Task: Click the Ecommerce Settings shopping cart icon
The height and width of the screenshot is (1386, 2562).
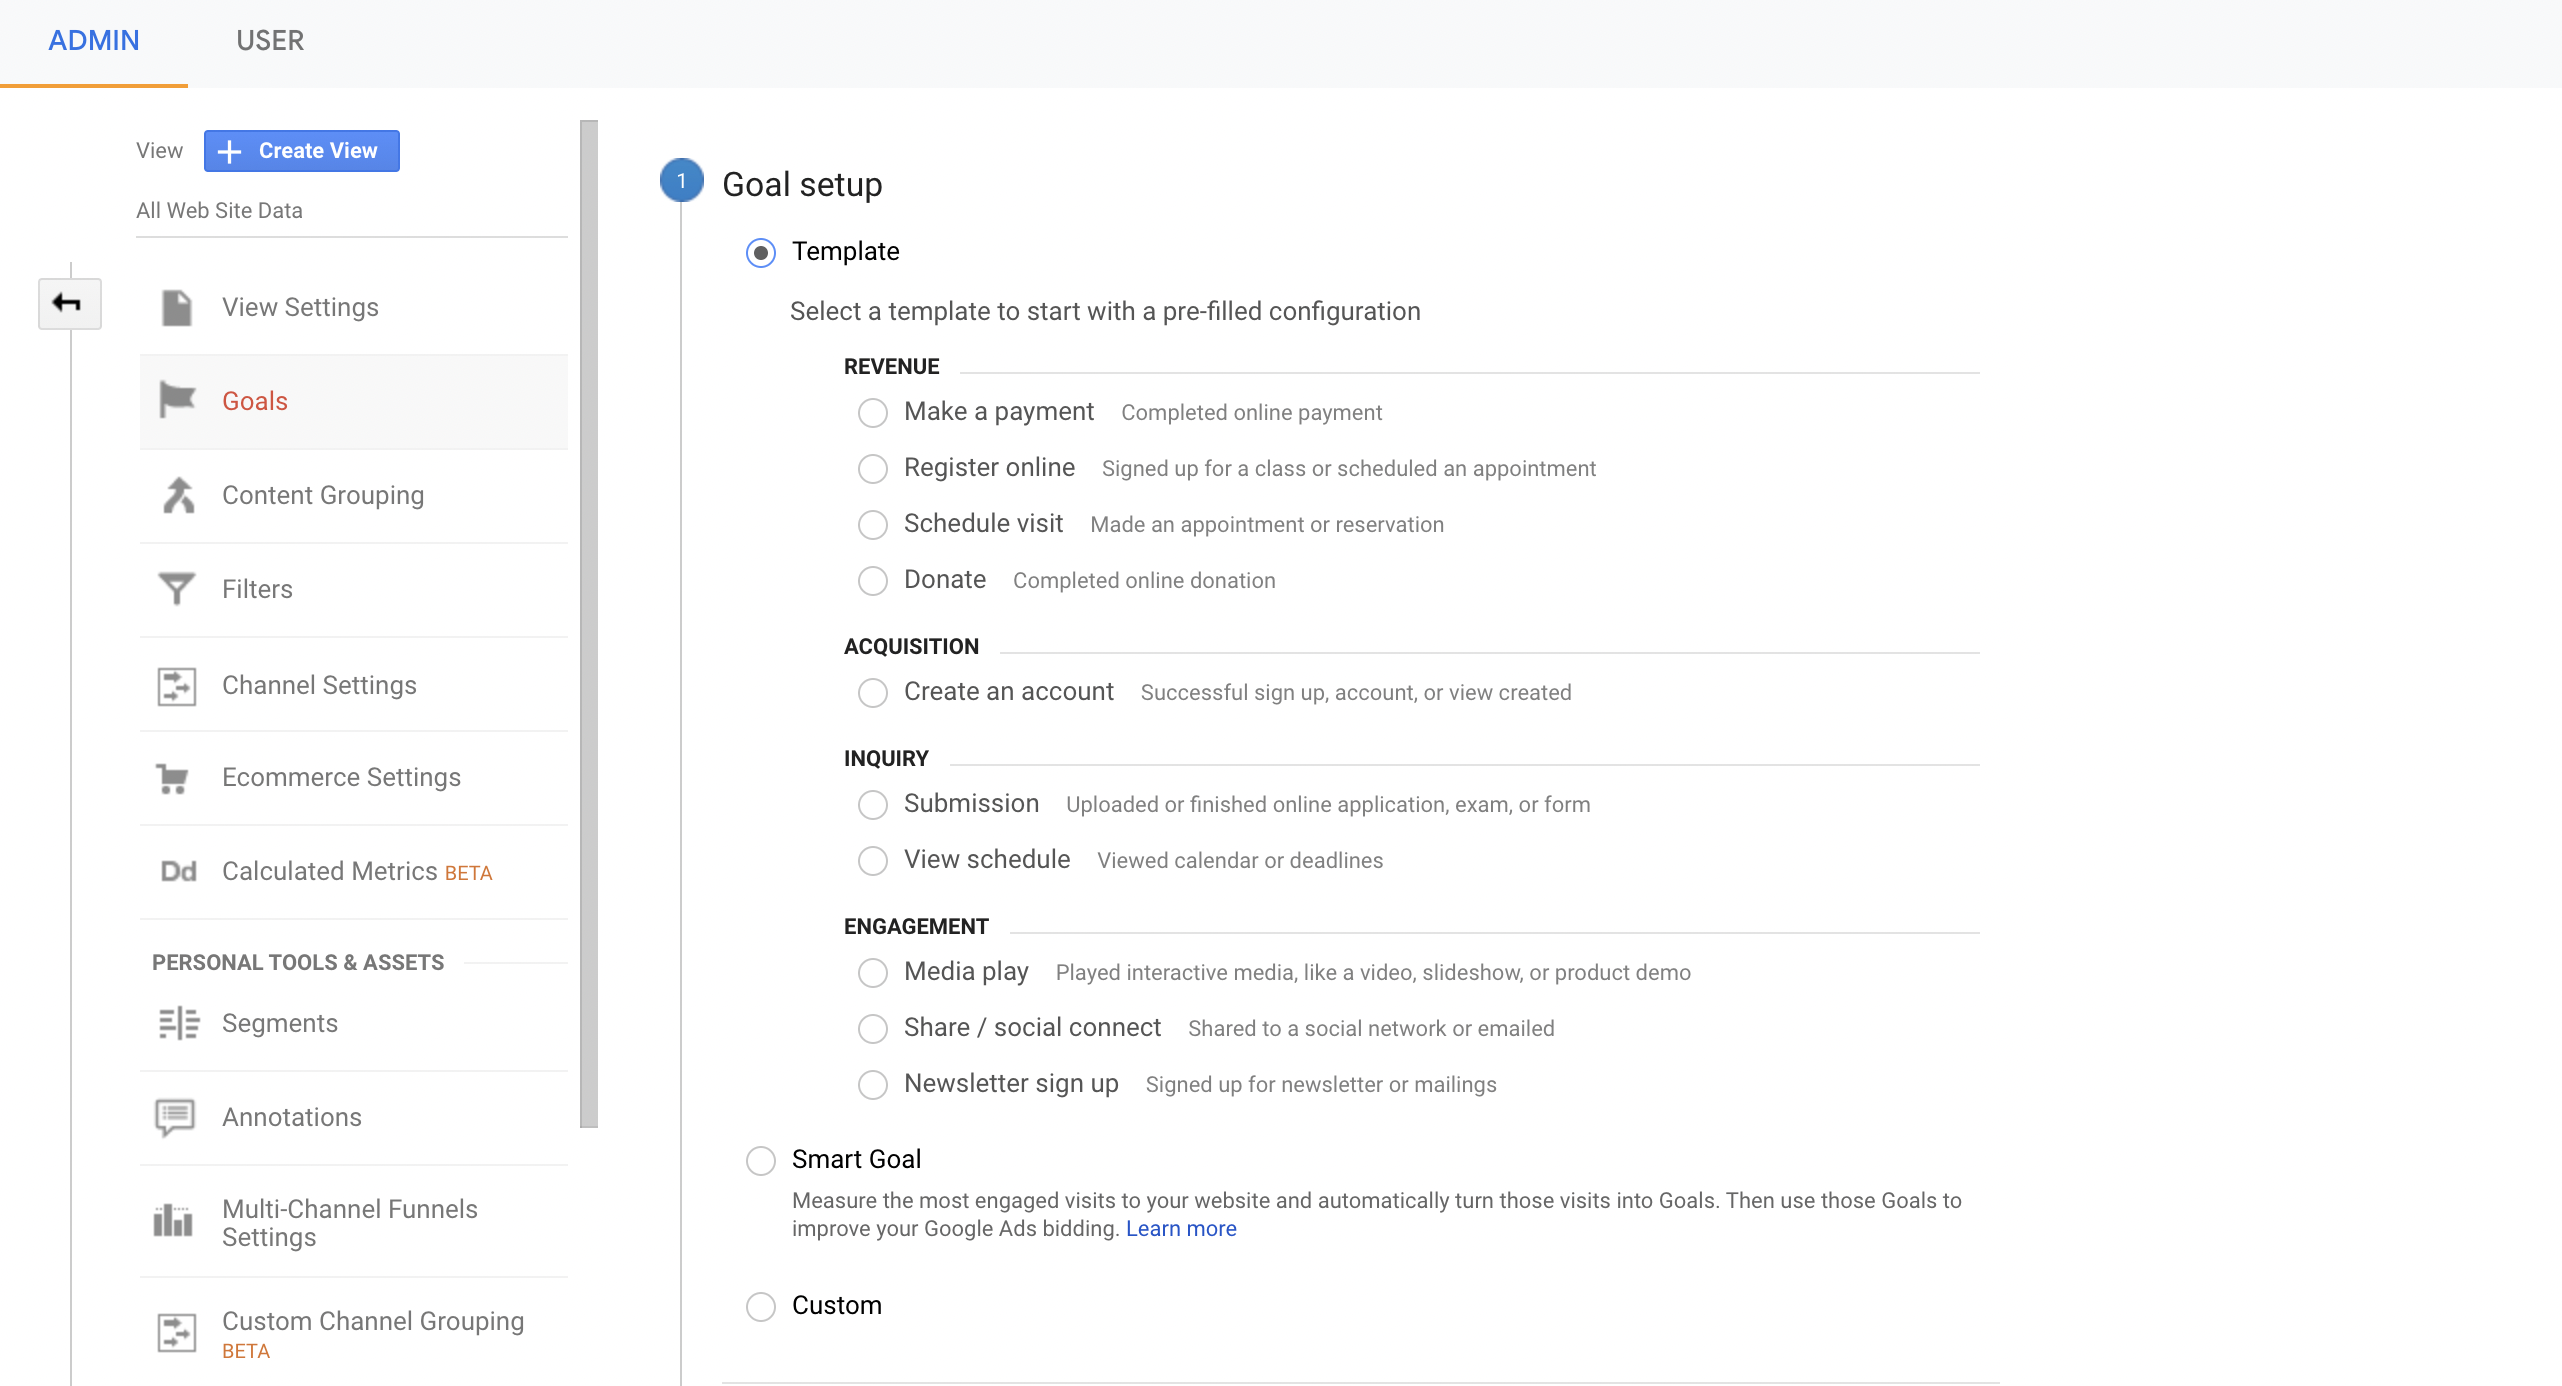Action: click(x=177, y=778)
